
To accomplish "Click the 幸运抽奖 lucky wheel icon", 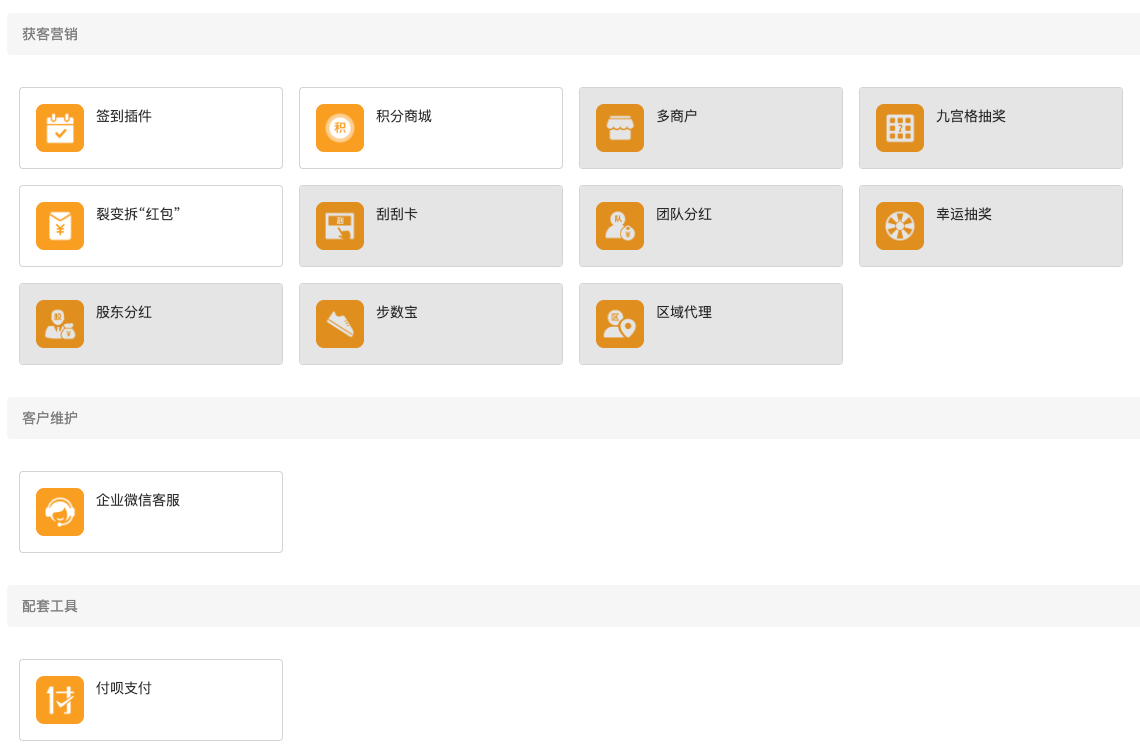I will click(x=900, y=226).
